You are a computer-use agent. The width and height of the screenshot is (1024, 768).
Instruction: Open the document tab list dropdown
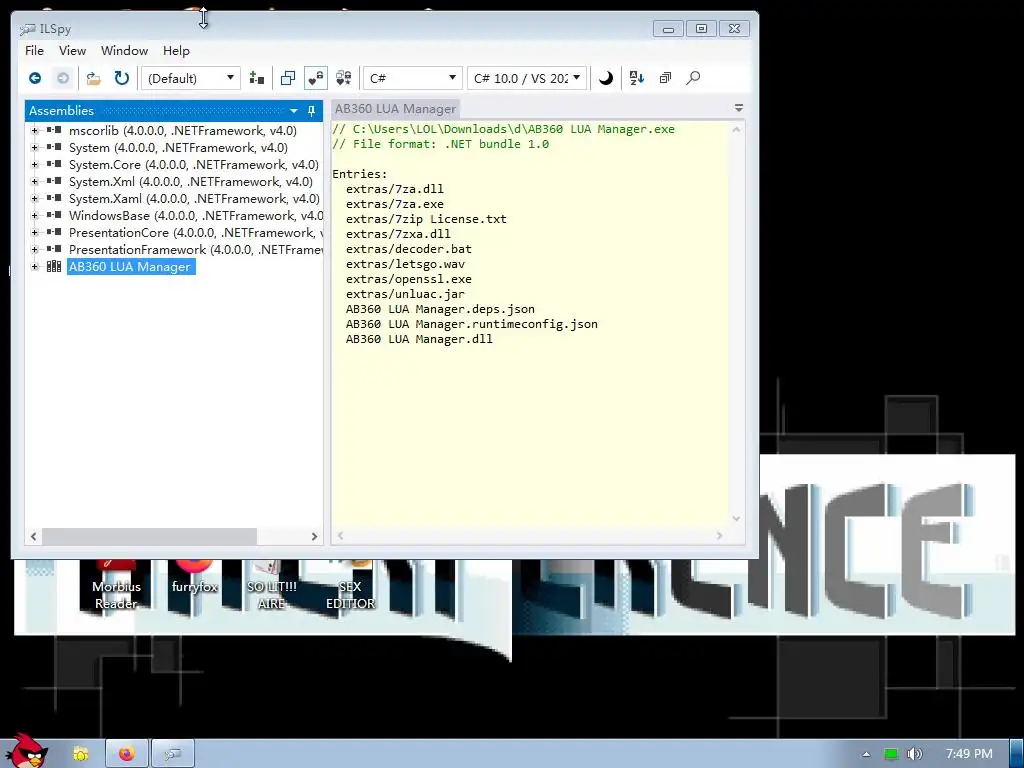[739, 108]
